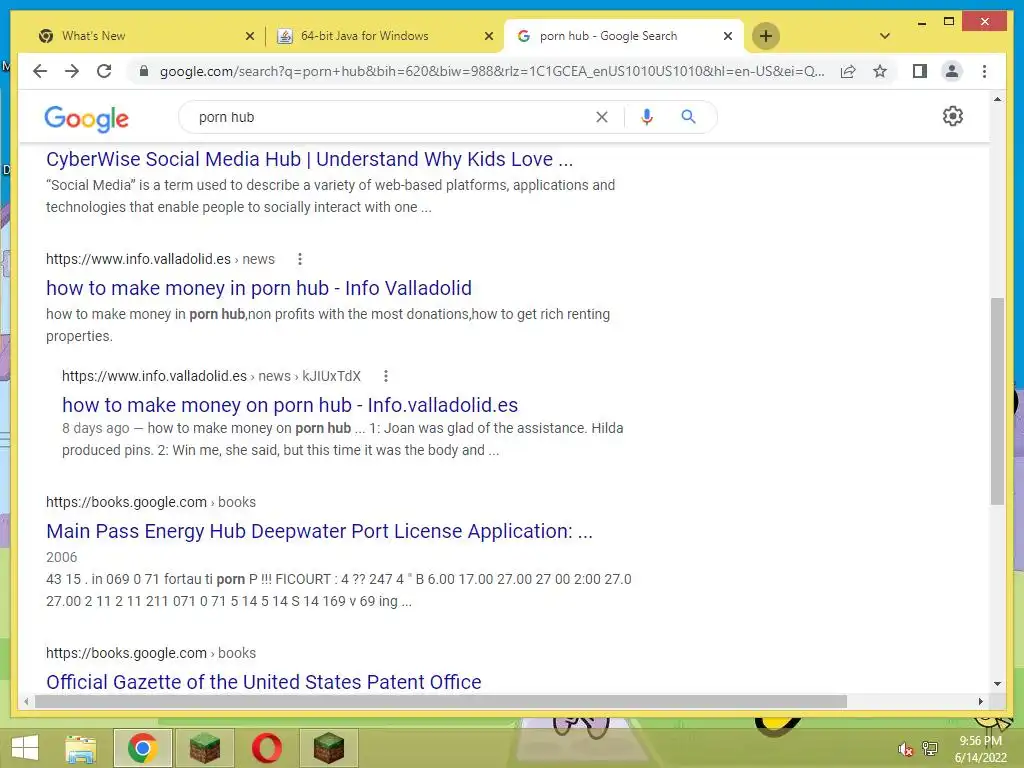Open File Explorer from taskbar
Screen dimensions: 1024x768
[x=80, y=748]
